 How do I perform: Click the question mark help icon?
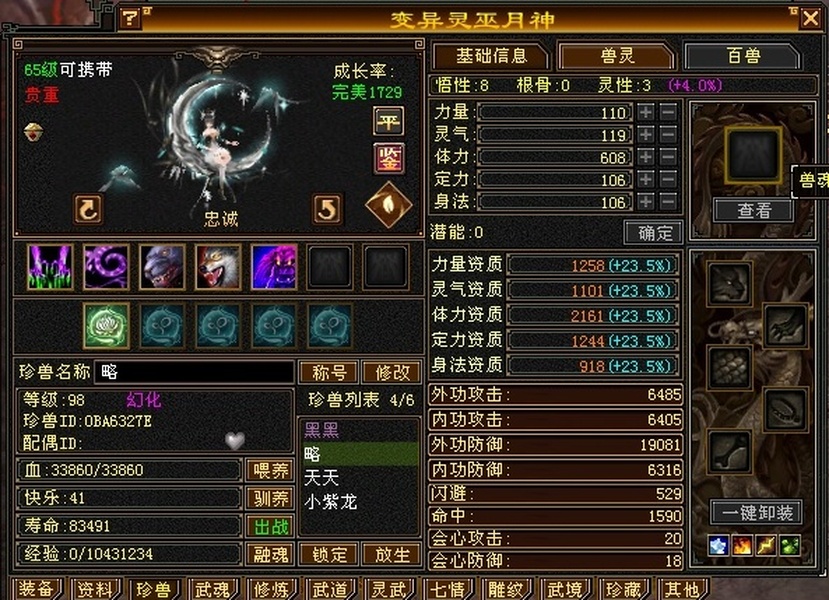pos(130,19)
